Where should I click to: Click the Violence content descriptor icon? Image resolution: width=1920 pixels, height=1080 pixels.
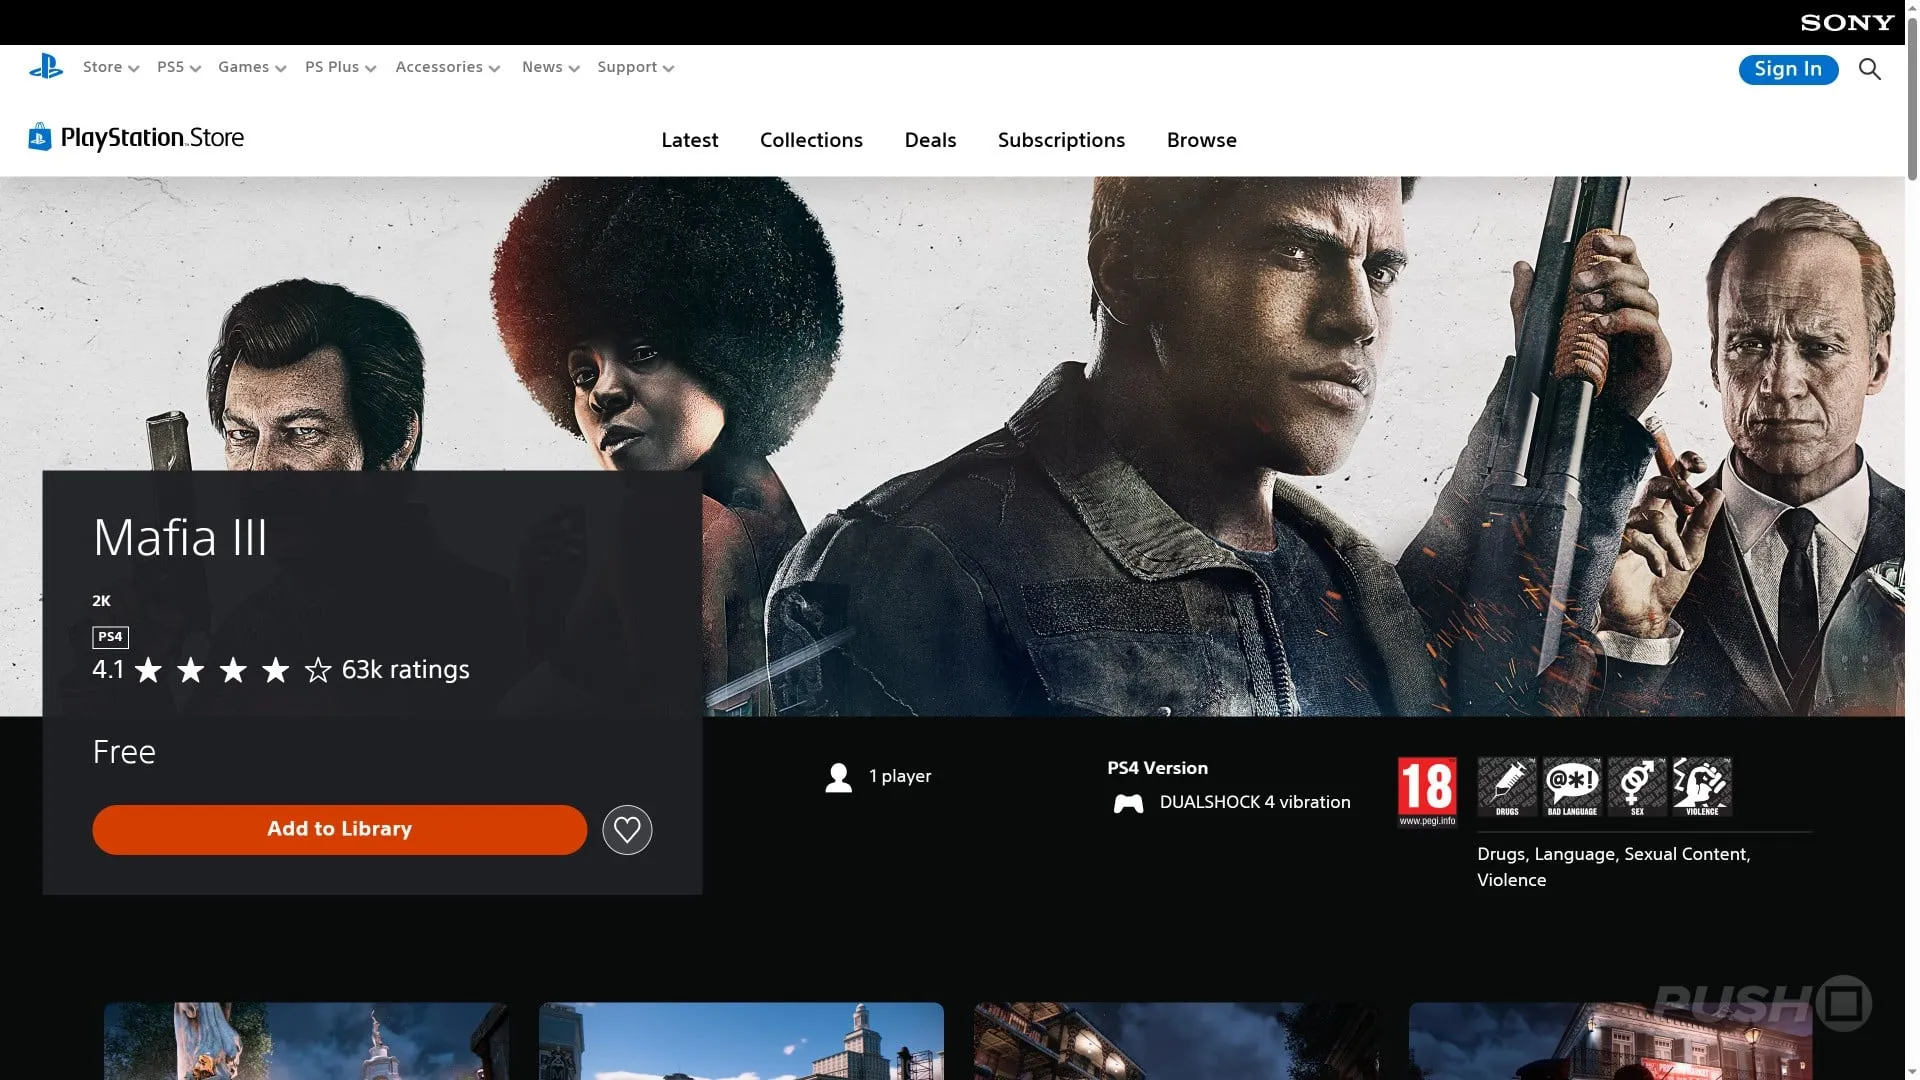[x=1702, y=787]
